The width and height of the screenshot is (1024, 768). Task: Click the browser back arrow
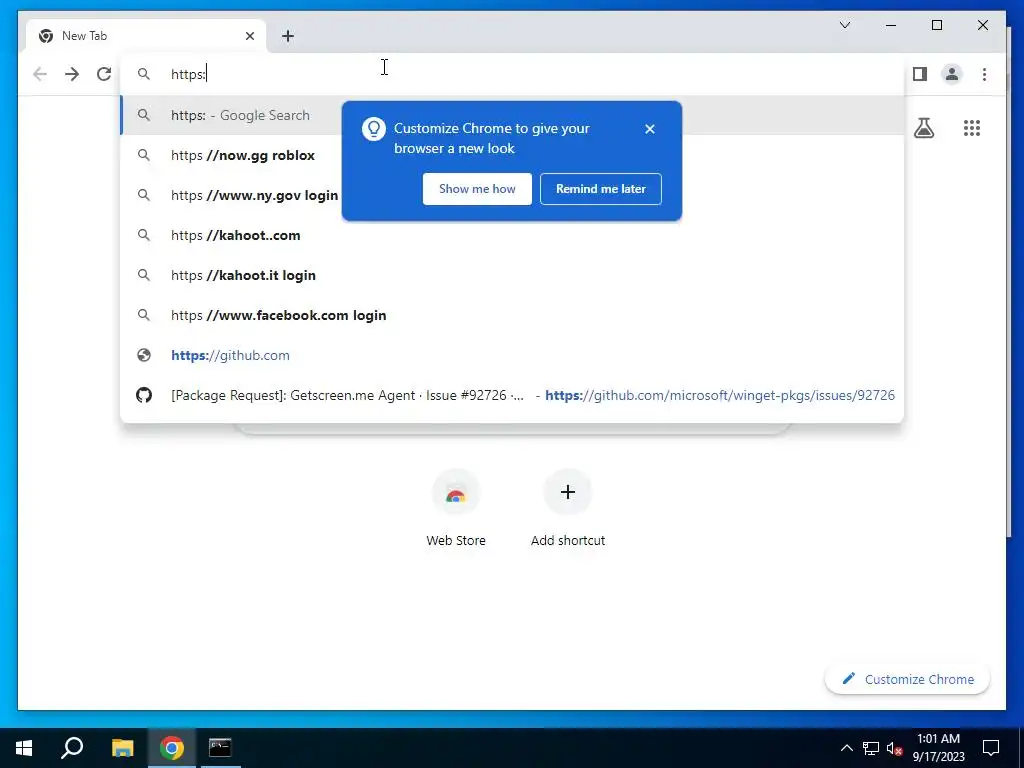[40, 74]
